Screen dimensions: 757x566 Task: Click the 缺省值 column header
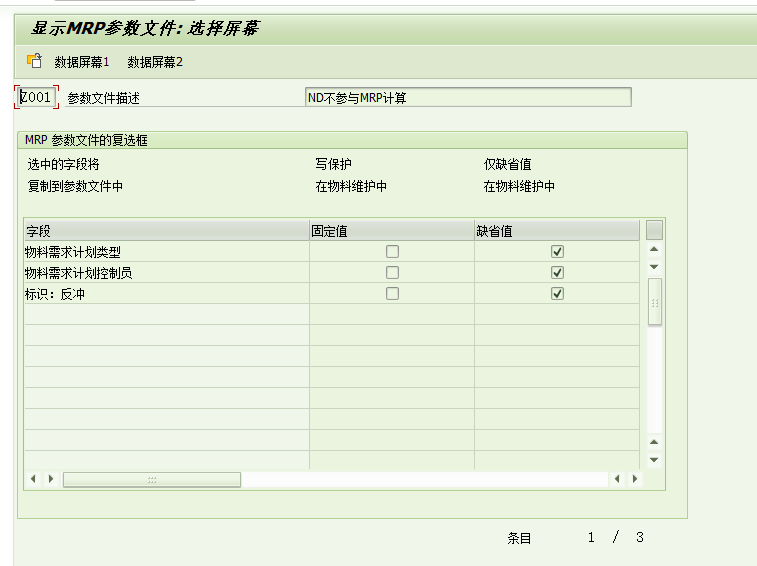pos(556,231)
